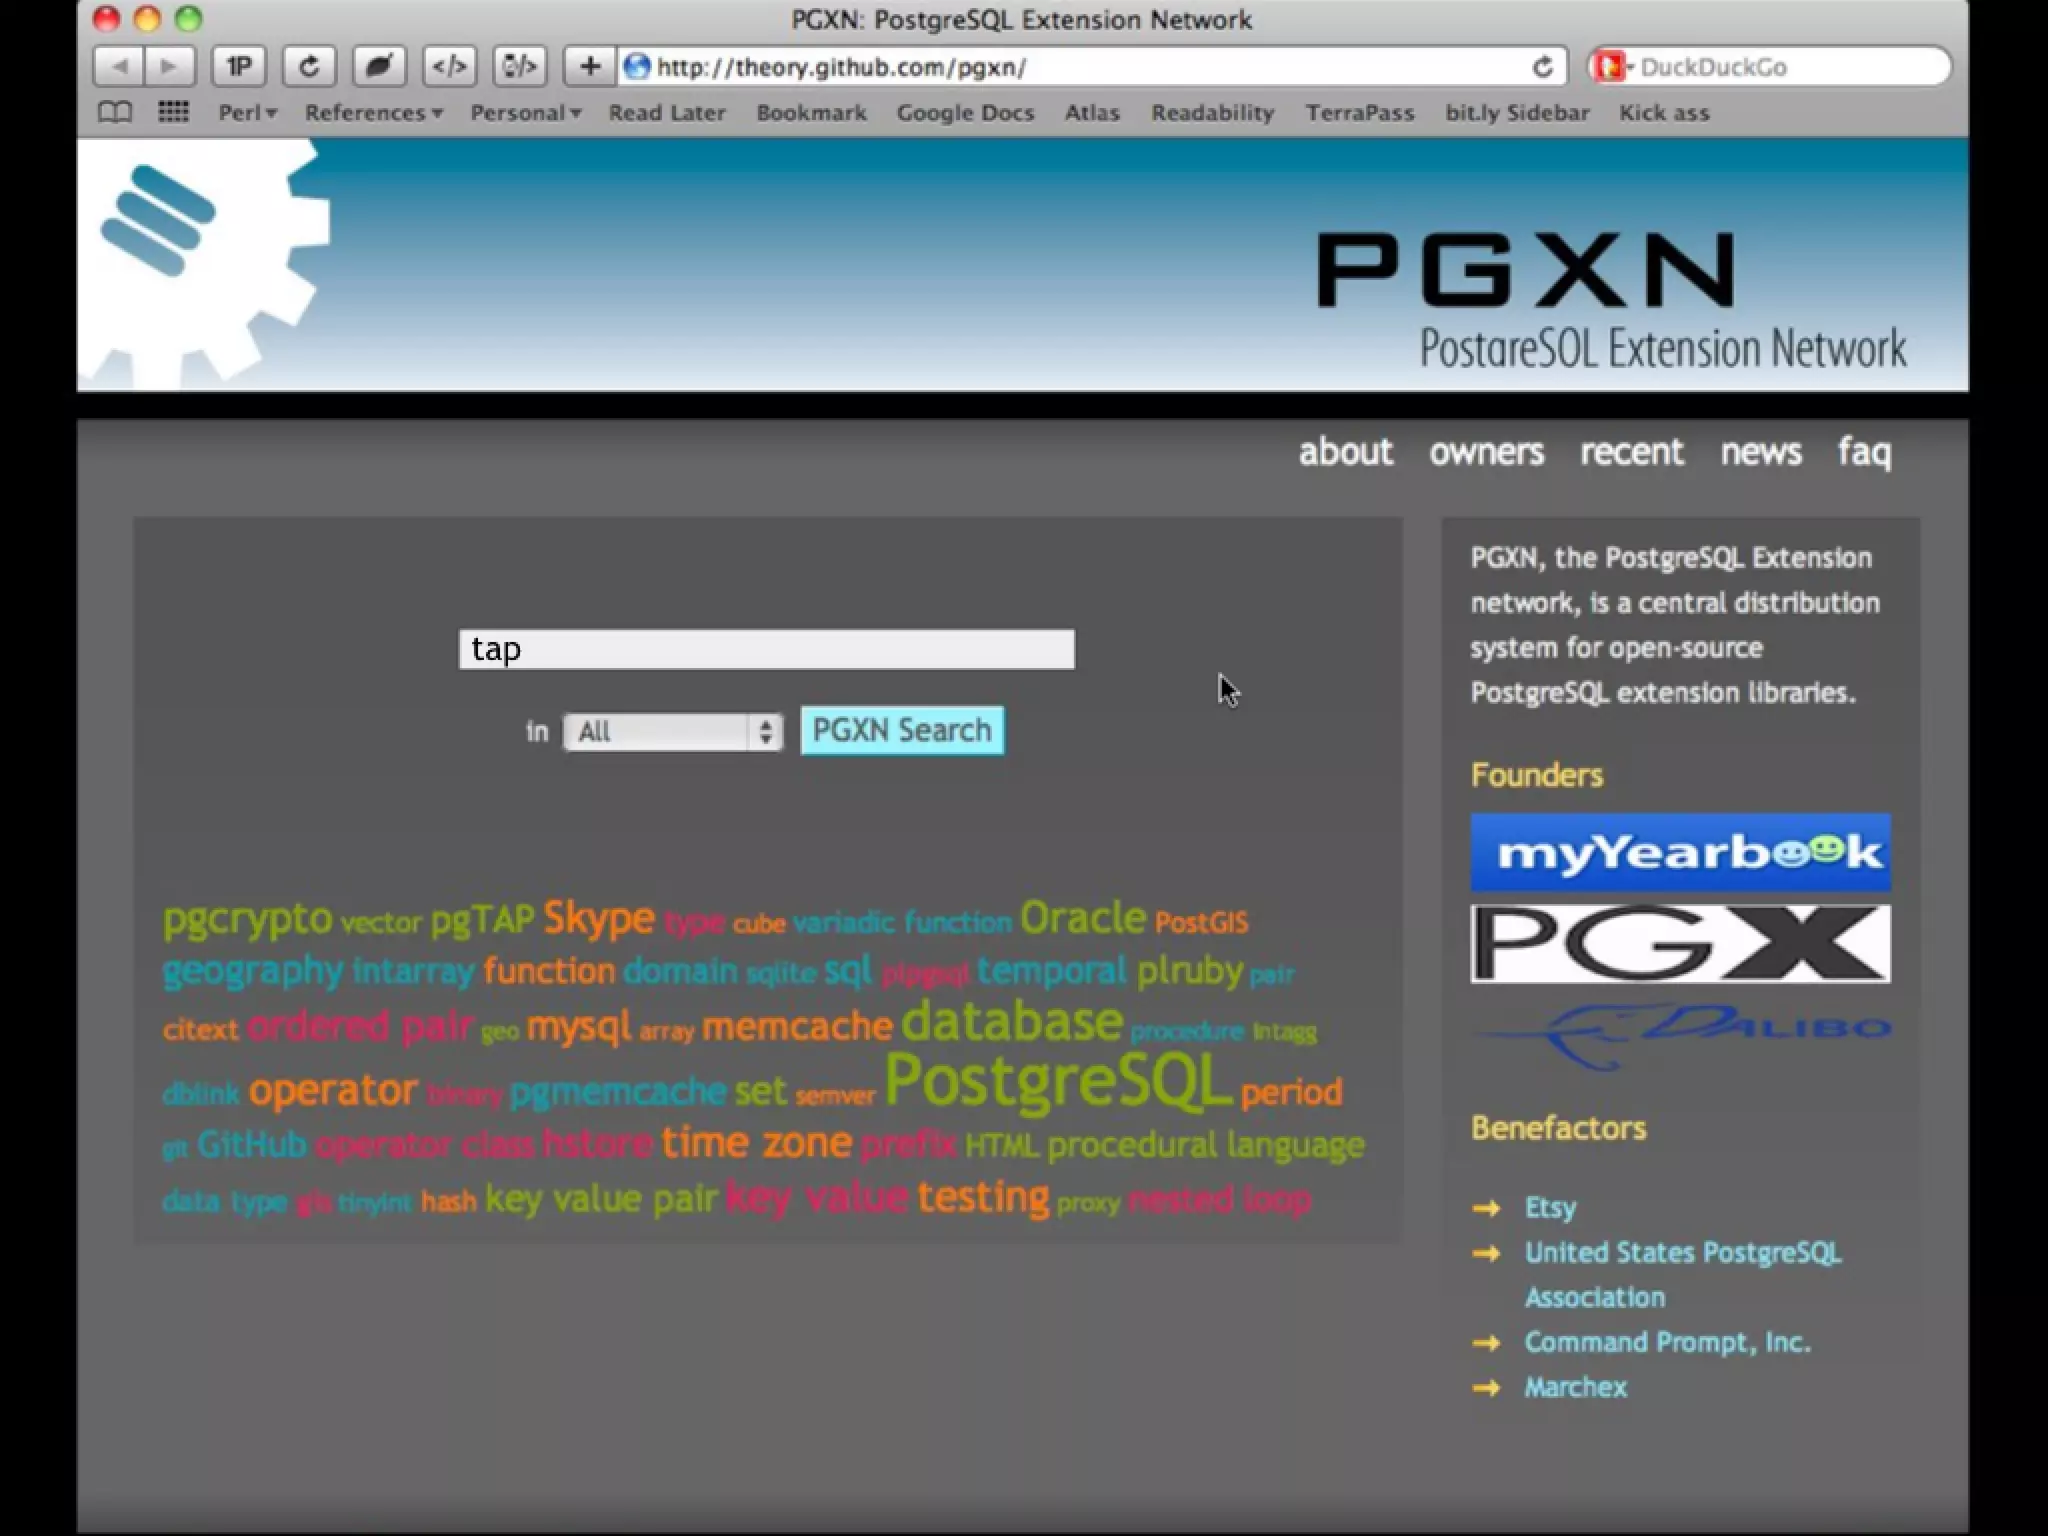This screenshot has height=1536, width=2048.
Task: Click the page source brackets toolbar icon
Action: (520, 67)
